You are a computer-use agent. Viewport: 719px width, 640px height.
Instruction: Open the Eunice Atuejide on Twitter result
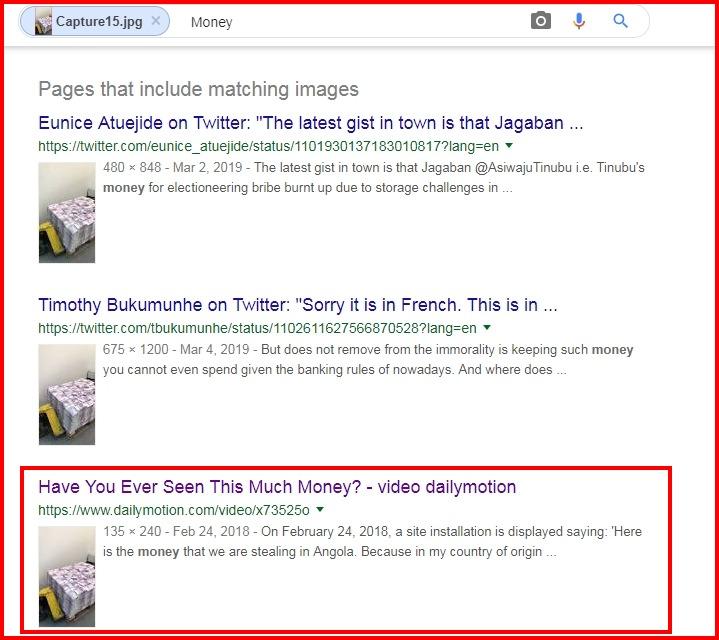(x=310, y=123)
